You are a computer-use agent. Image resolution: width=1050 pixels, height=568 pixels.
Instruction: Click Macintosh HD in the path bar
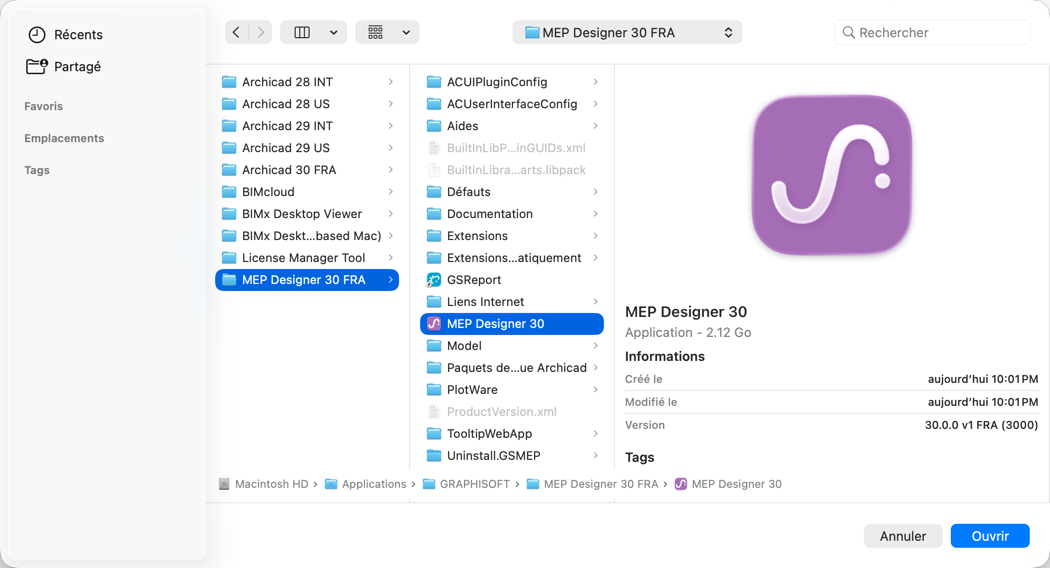click(265, 484)
